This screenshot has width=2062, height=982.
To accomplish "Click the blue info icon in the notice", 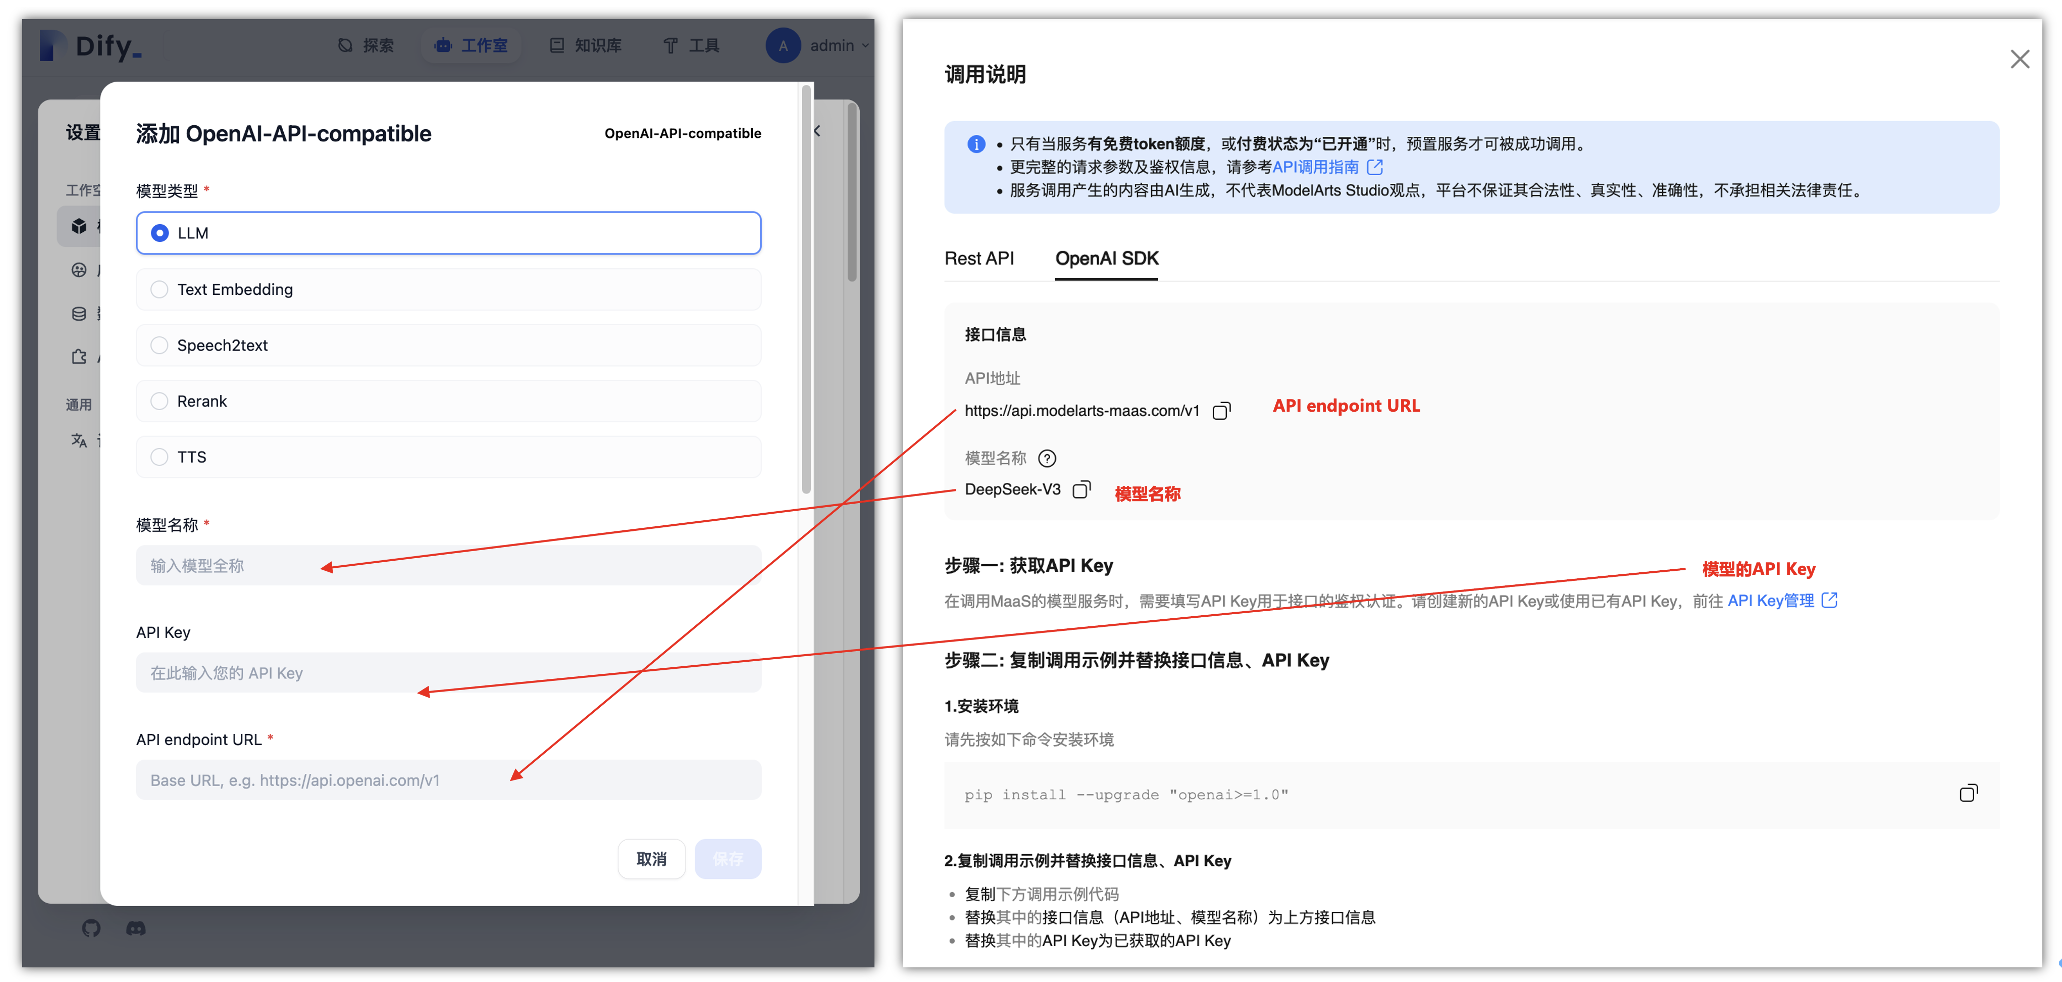I will point(976,144).
